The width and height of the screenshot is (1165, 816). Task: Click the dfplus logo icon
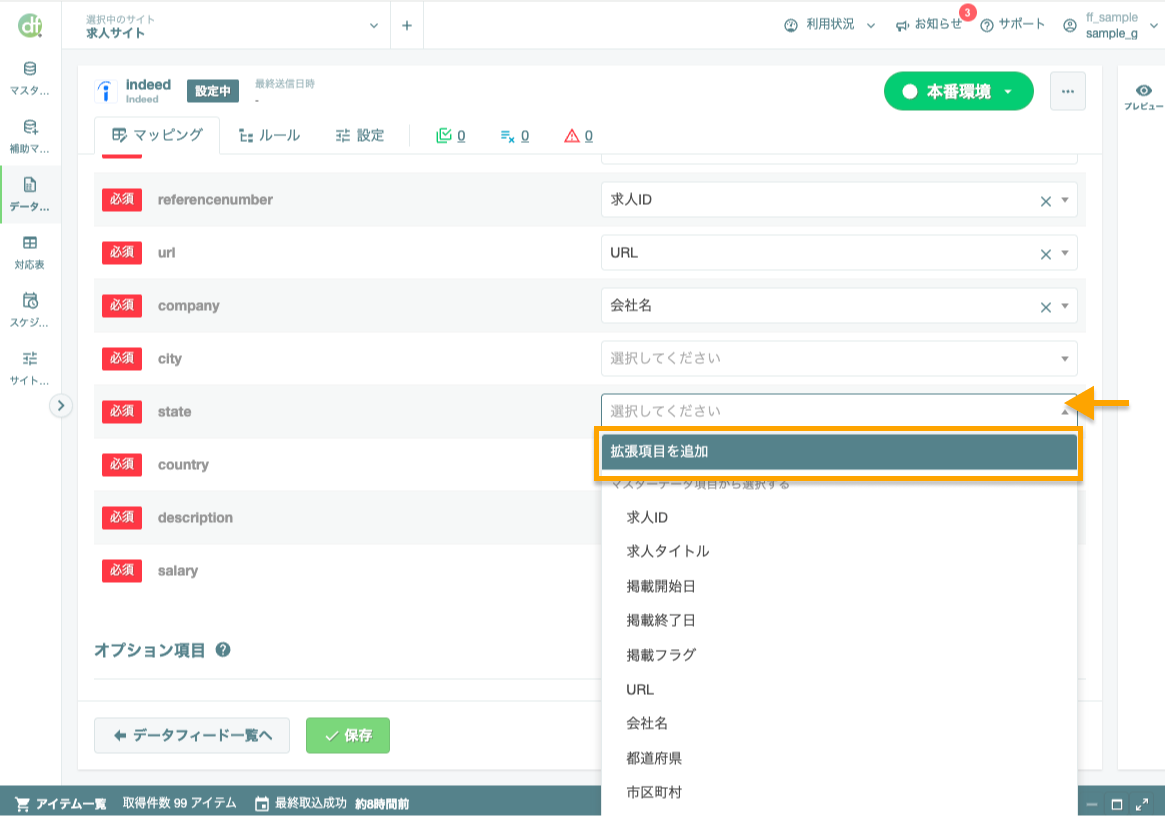pos(30,25)
